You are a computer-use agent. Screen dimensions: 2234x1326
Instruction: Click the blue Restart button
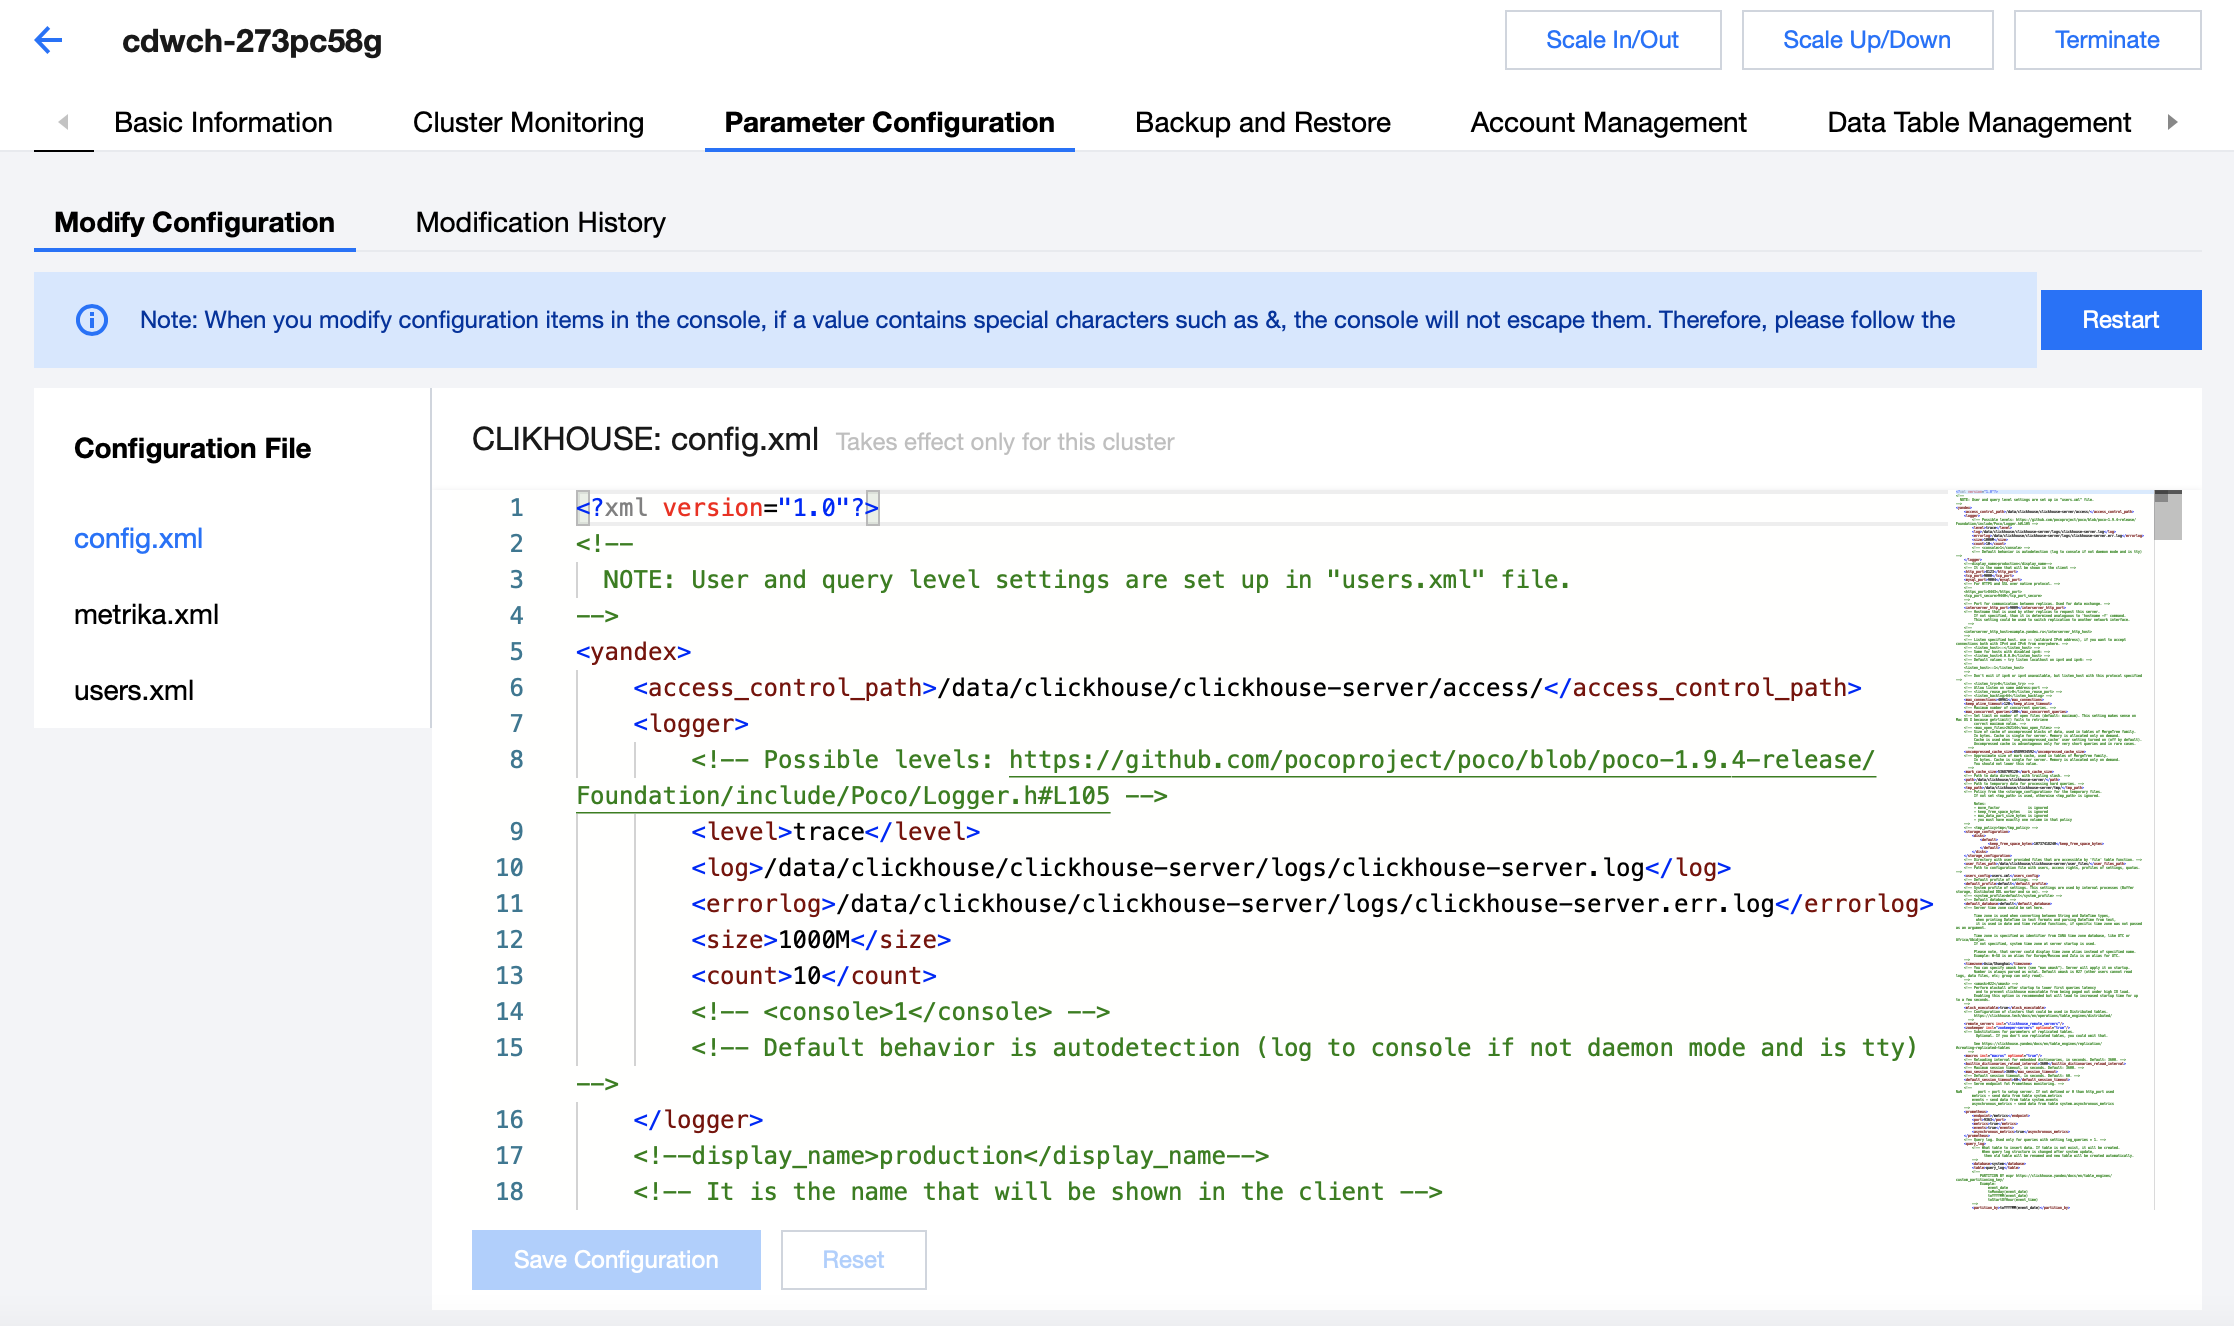coord(2120,320)
